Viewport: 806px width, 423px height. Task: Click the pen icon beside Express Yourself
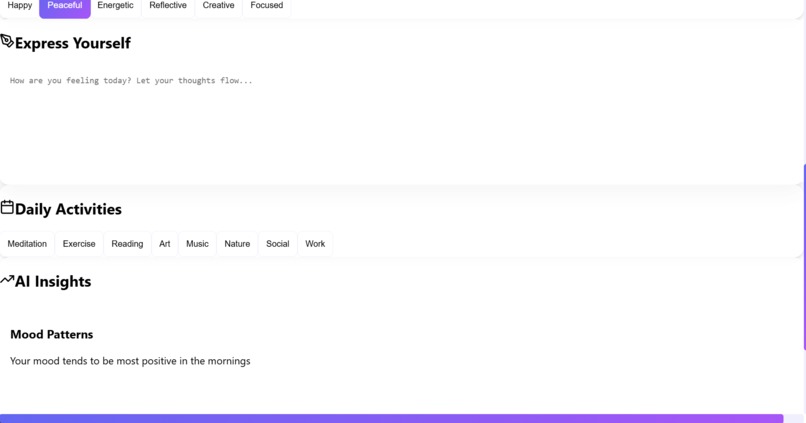(7, 41)
